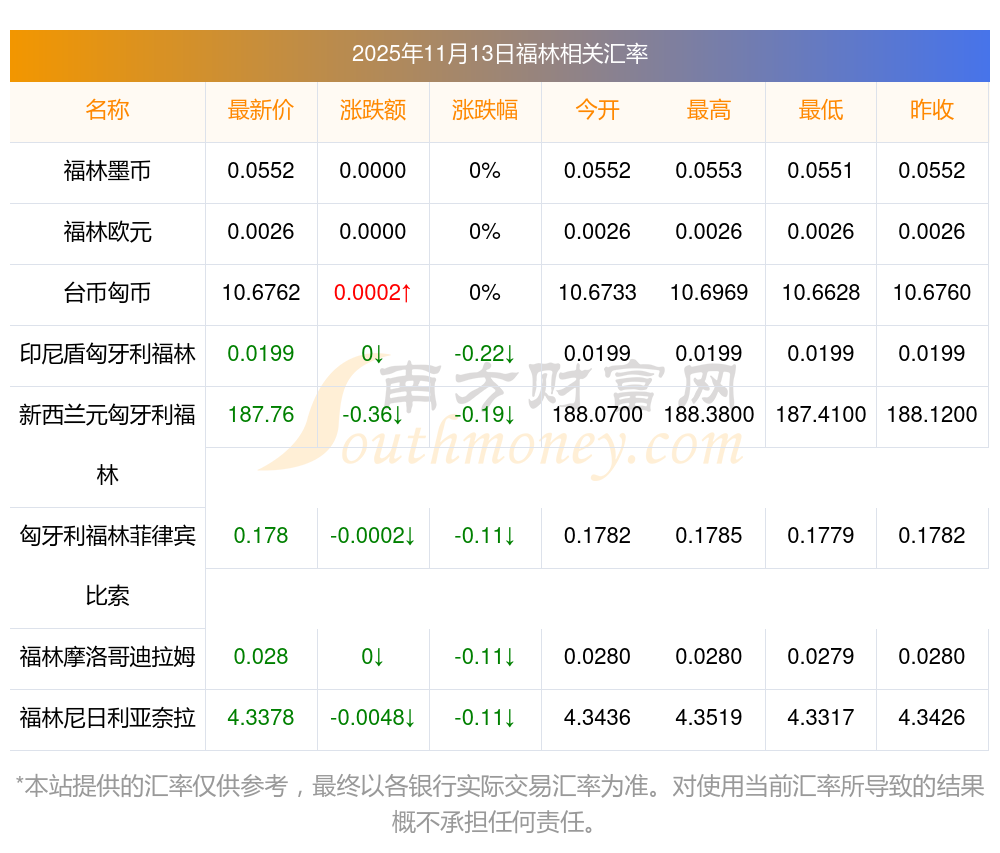The image size is (1000, 853).
Task: Select the 福林摩洛哥迪拉姆 row name
Action: click(107, 657)
